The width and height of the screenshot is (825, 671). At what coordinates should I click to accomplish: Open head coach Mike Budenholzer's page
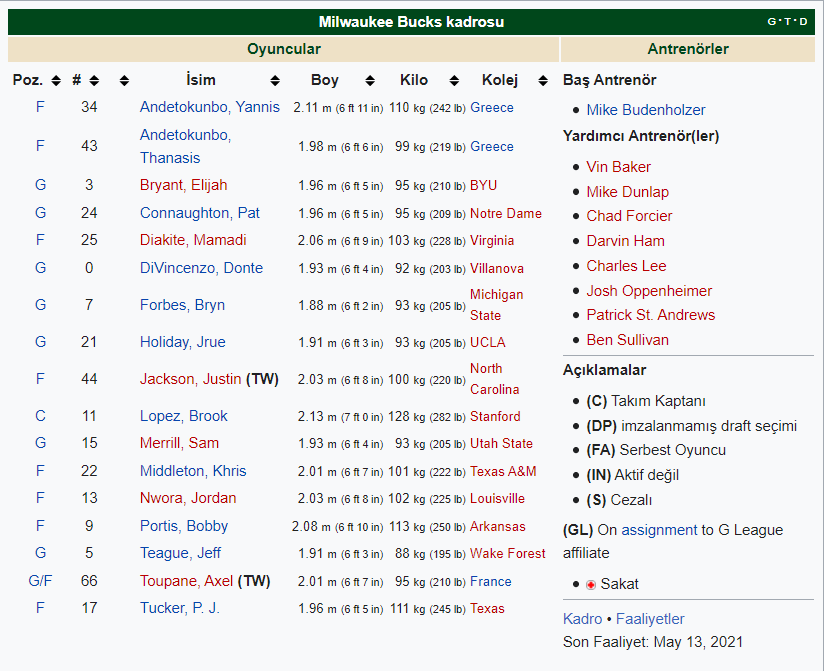click(645, 110)
